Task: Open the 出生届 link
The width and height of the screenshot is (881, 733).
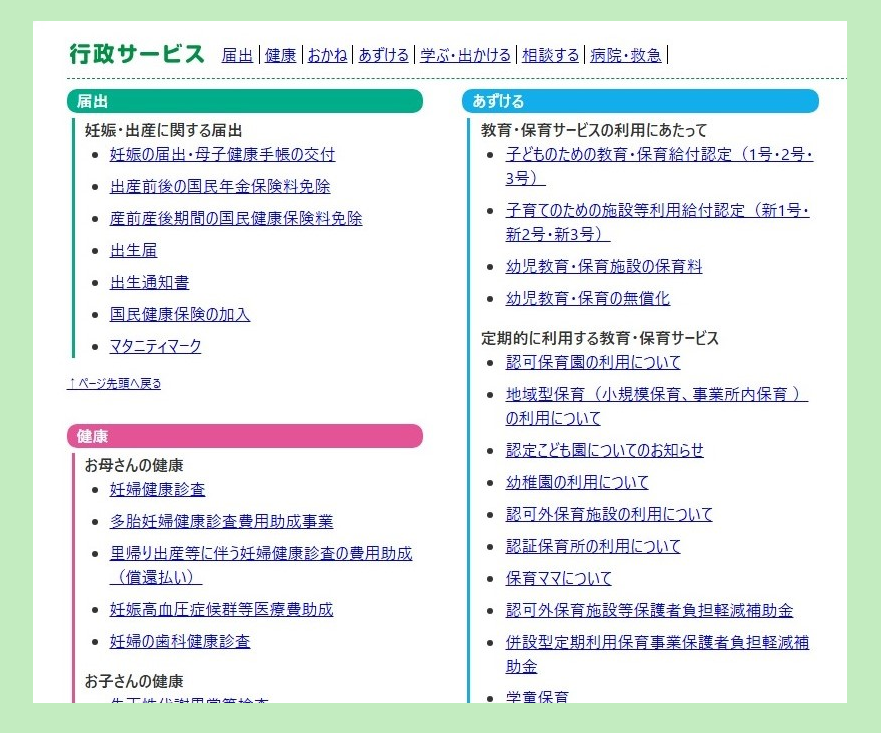Action: [133, 250]
